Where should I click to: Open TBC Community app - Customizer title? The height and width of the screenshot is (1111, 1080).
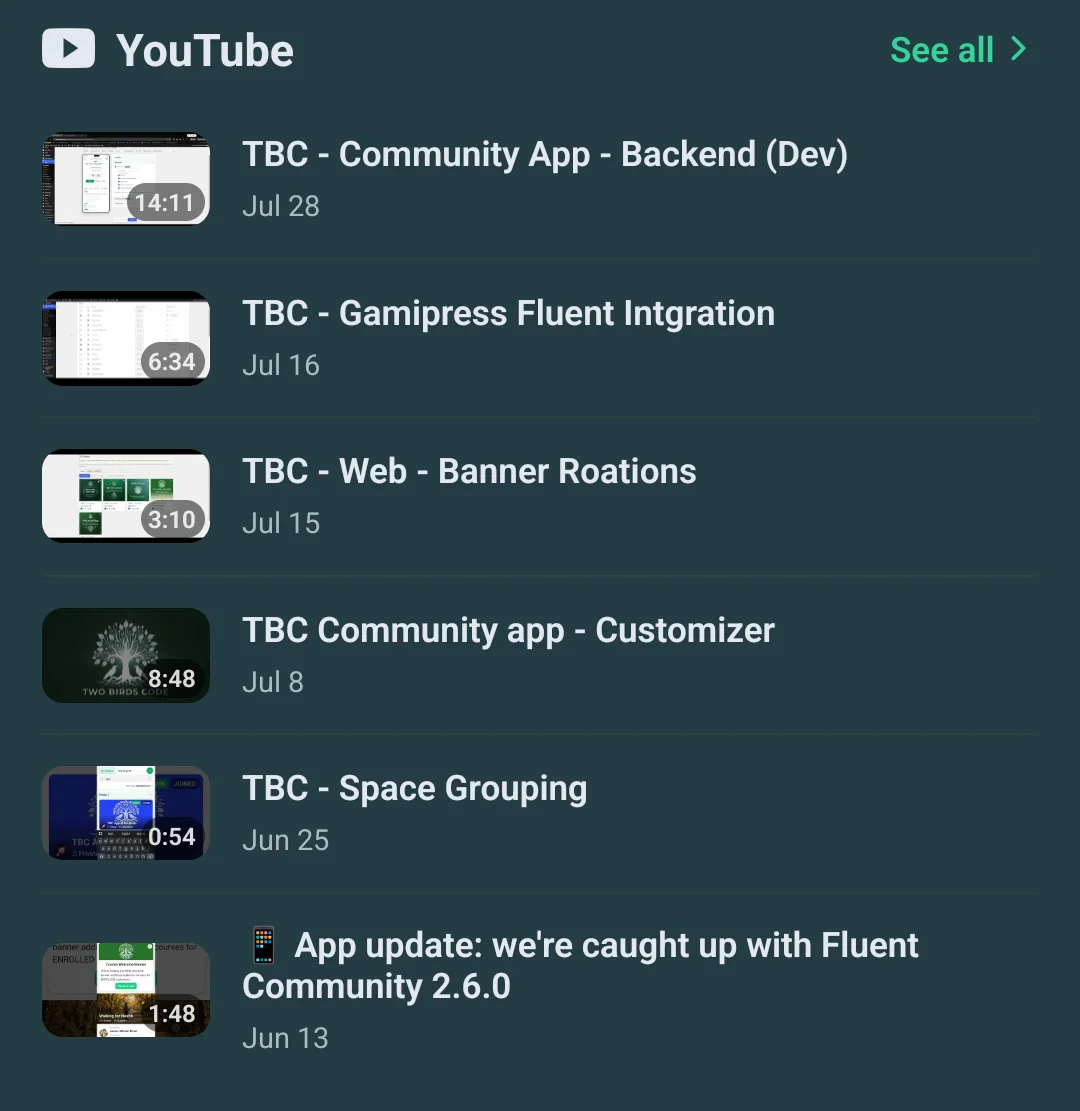coord(509,631)
